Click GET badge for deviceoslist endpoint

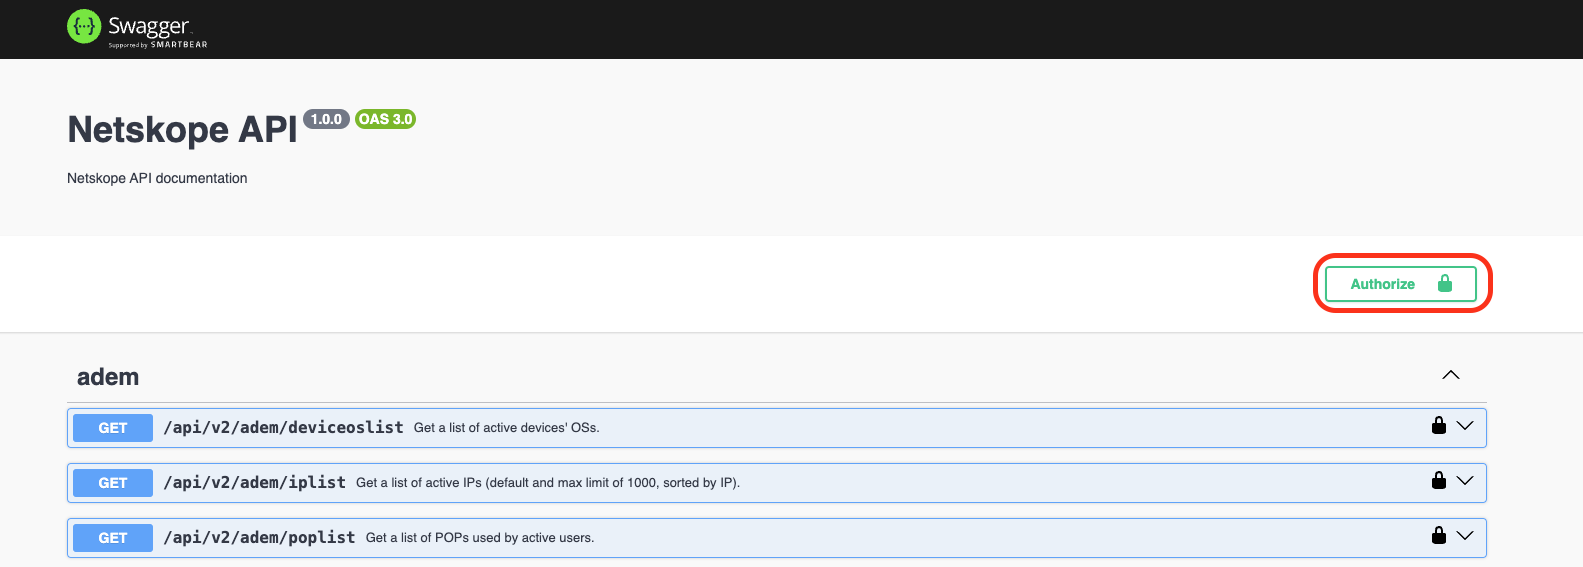pos(113,428)
